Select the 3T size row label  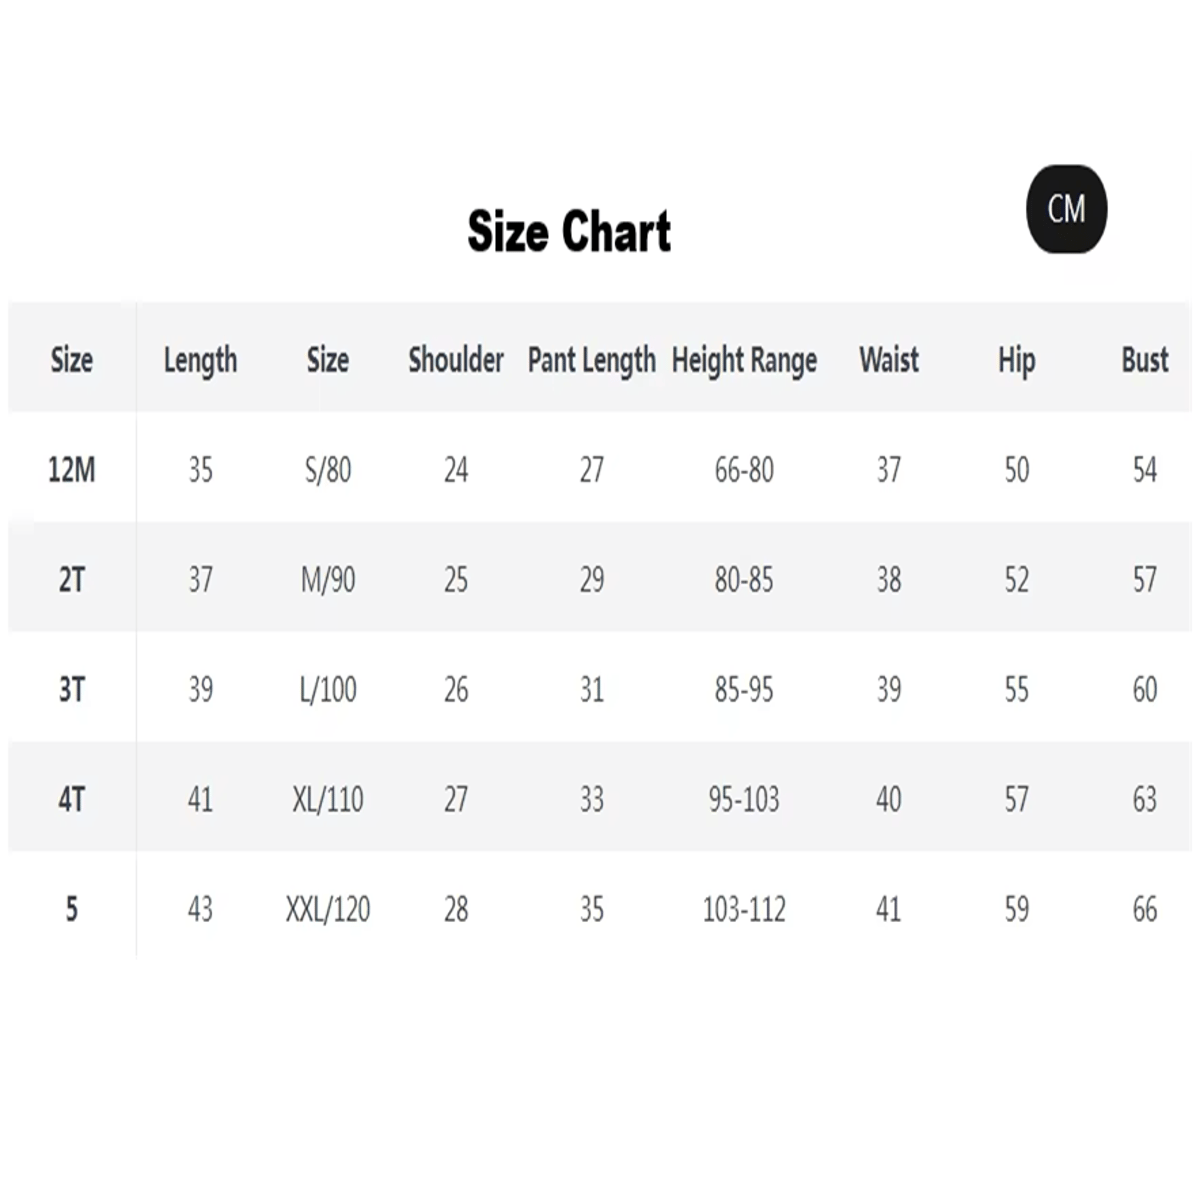click(x=71, y=689)
